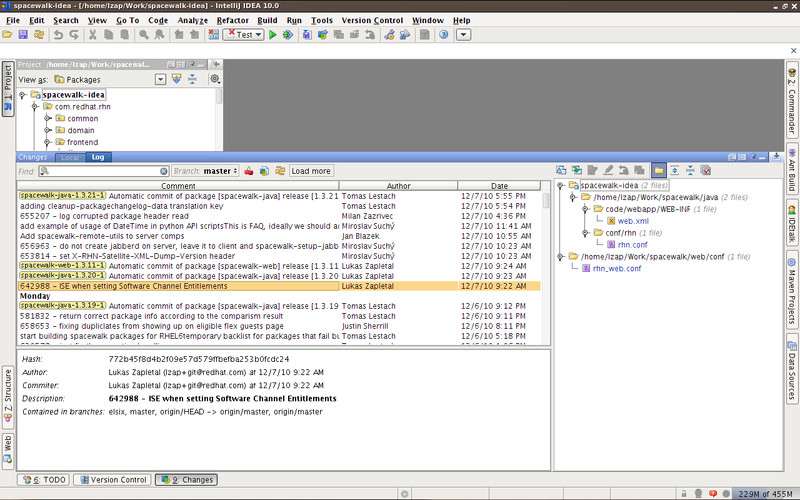800x500 pixels.
Task: Select the web.xml file in changes tree
Action: [x=633, y=221]
